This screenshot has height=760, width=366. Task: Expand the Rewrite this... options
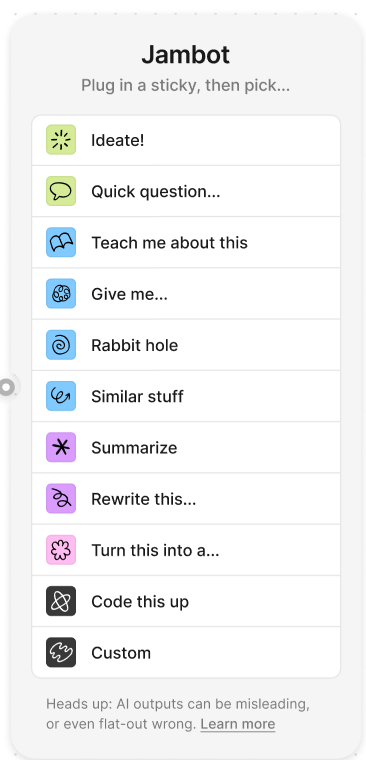click(186, 499)
